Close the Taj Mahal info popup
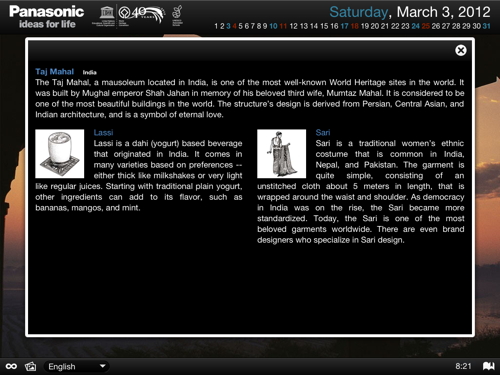The image size is (500, 375). (x=461, y=50)
